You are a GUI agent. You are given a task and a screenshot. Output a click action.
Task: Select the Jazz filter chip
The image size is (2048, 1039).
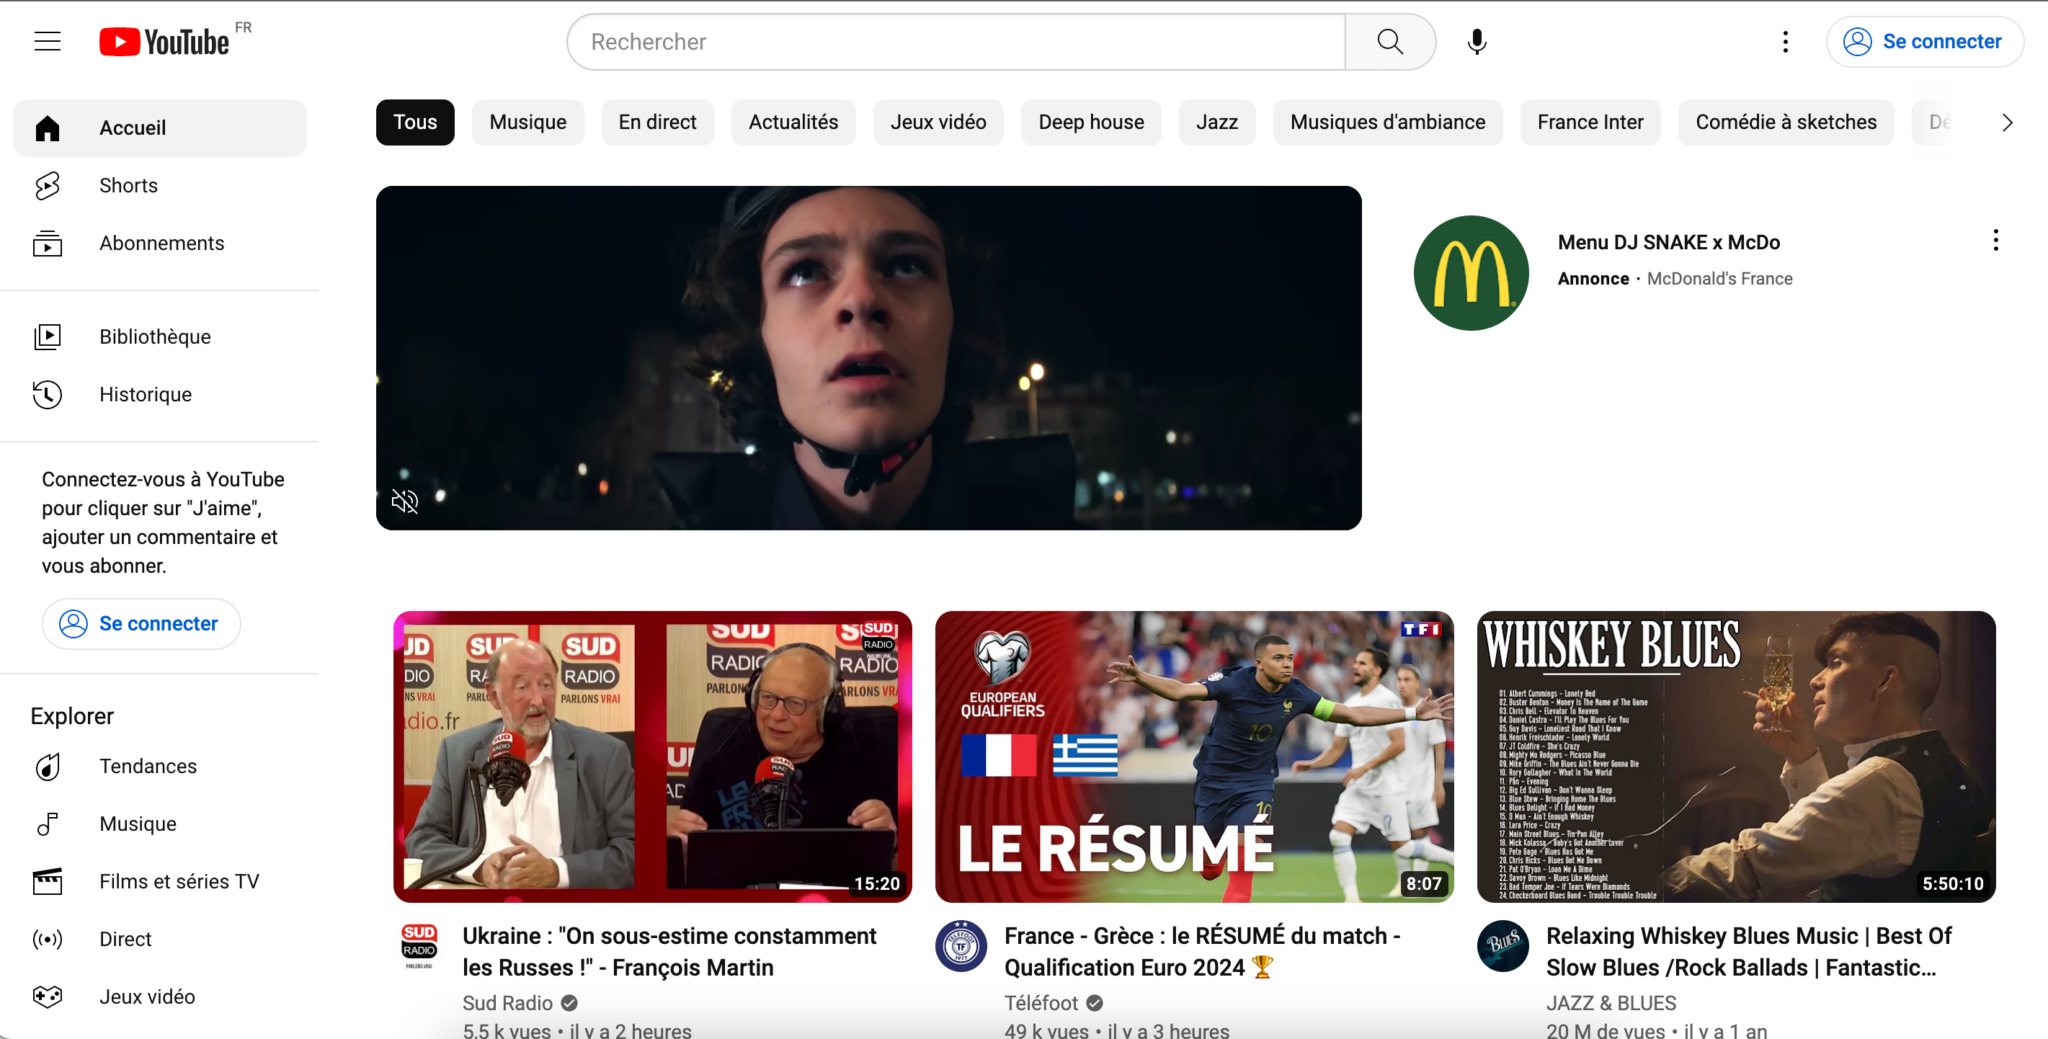pos(1216,122)
